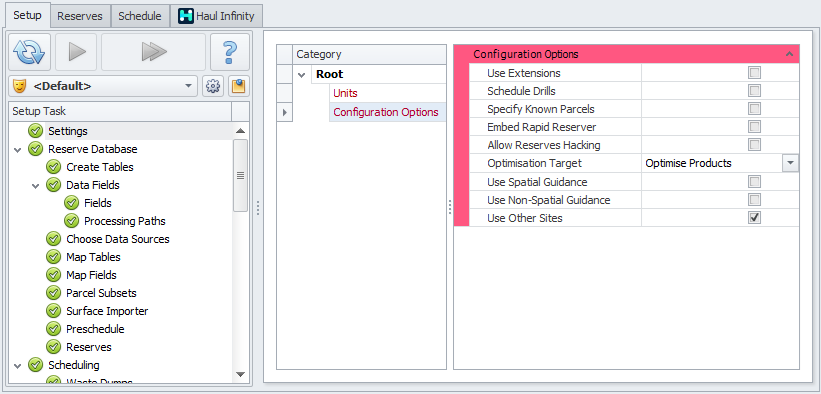821x394 pixels.
Task: Click row indicator arrow beside Configuration Options
Action: click(284, 112)
